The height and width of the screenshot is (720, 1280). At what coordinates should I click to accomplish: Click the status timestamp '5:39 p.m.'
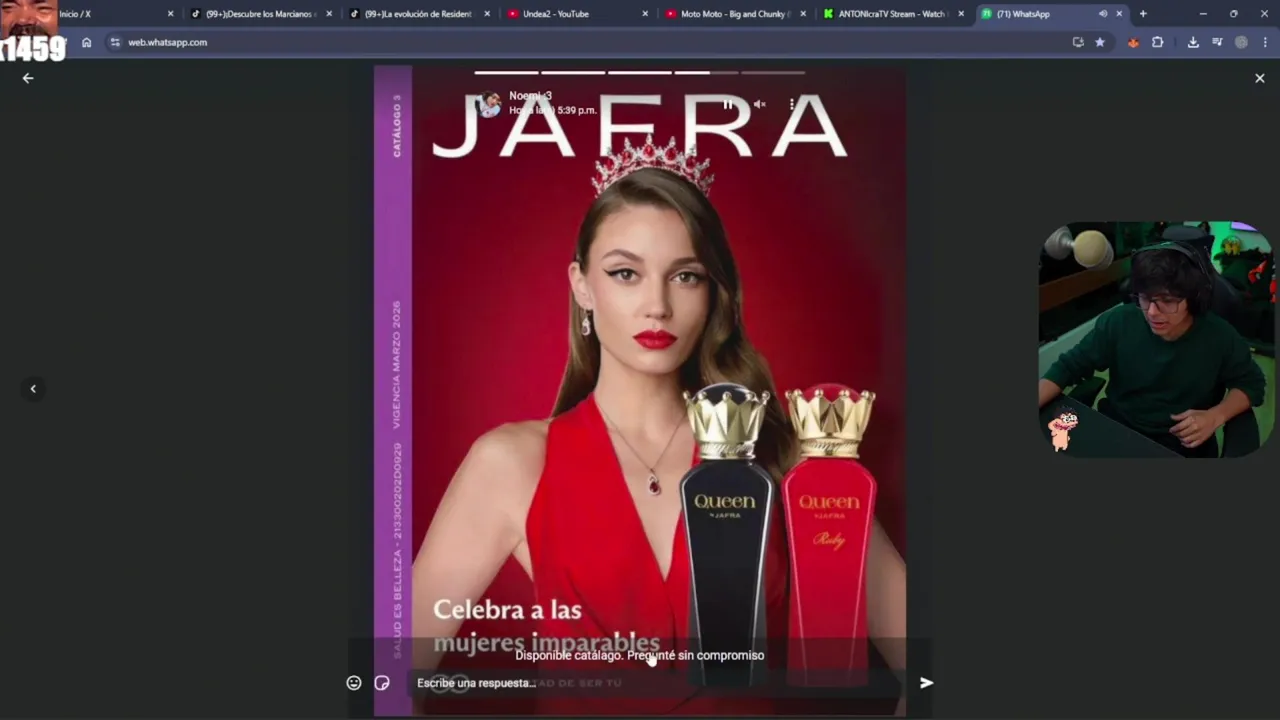577,110
